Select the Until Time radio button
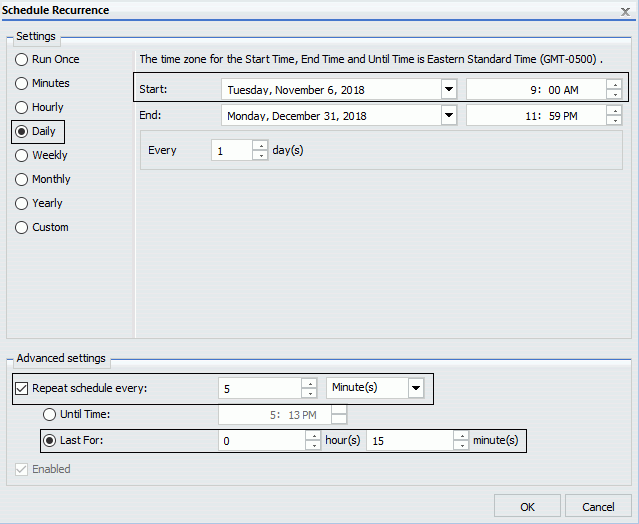 (x=49, y=414)
